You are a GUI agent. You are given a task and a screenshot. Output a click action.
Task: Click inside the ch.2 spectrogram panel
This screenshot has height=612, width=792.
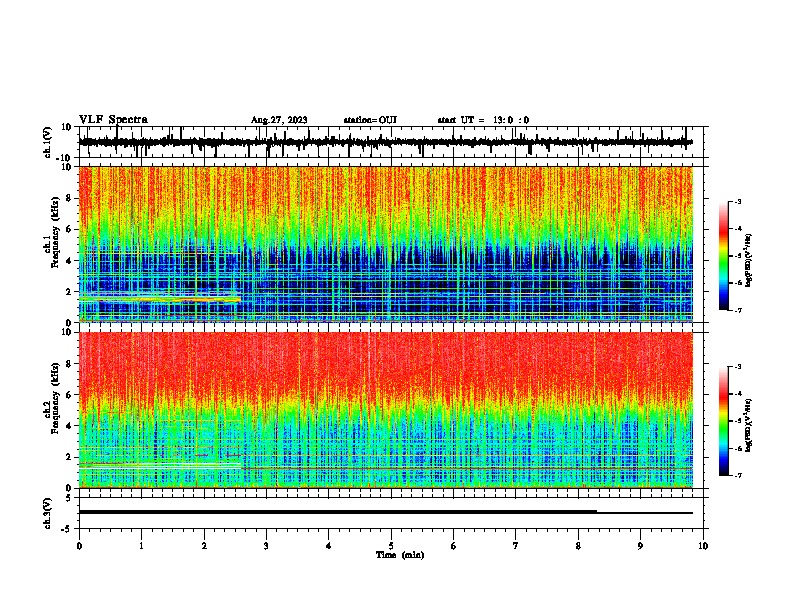click(x=385, y=410)
